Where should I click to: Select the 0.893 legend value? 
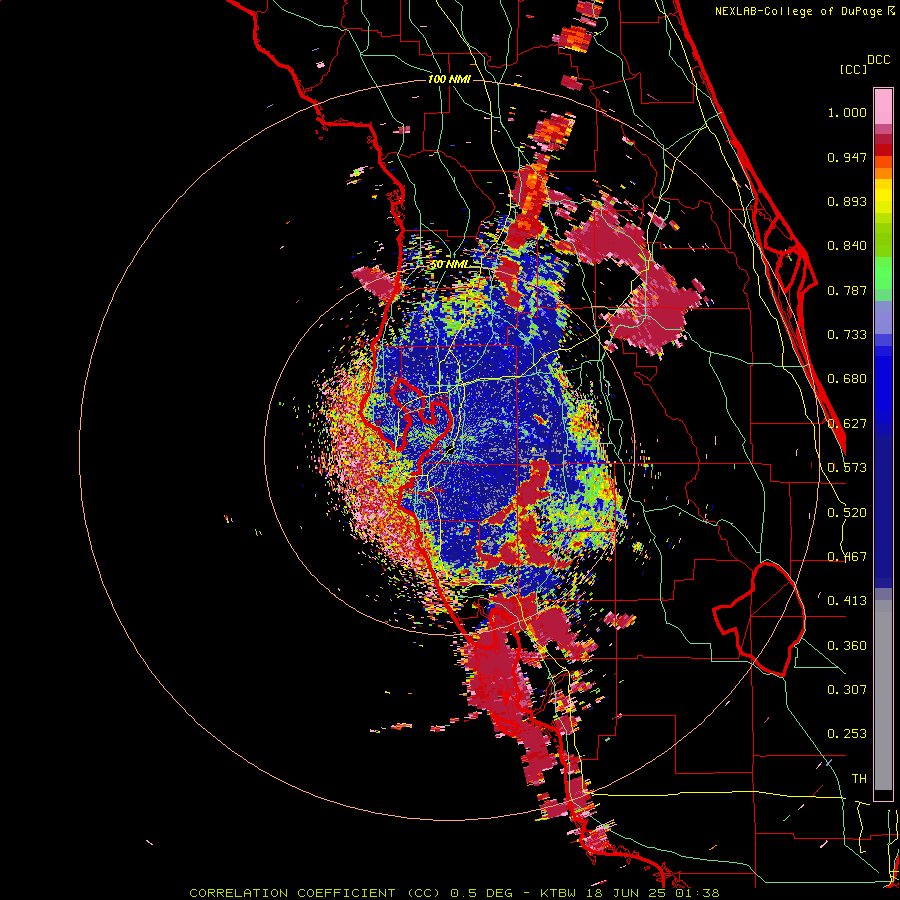(847, 201)
